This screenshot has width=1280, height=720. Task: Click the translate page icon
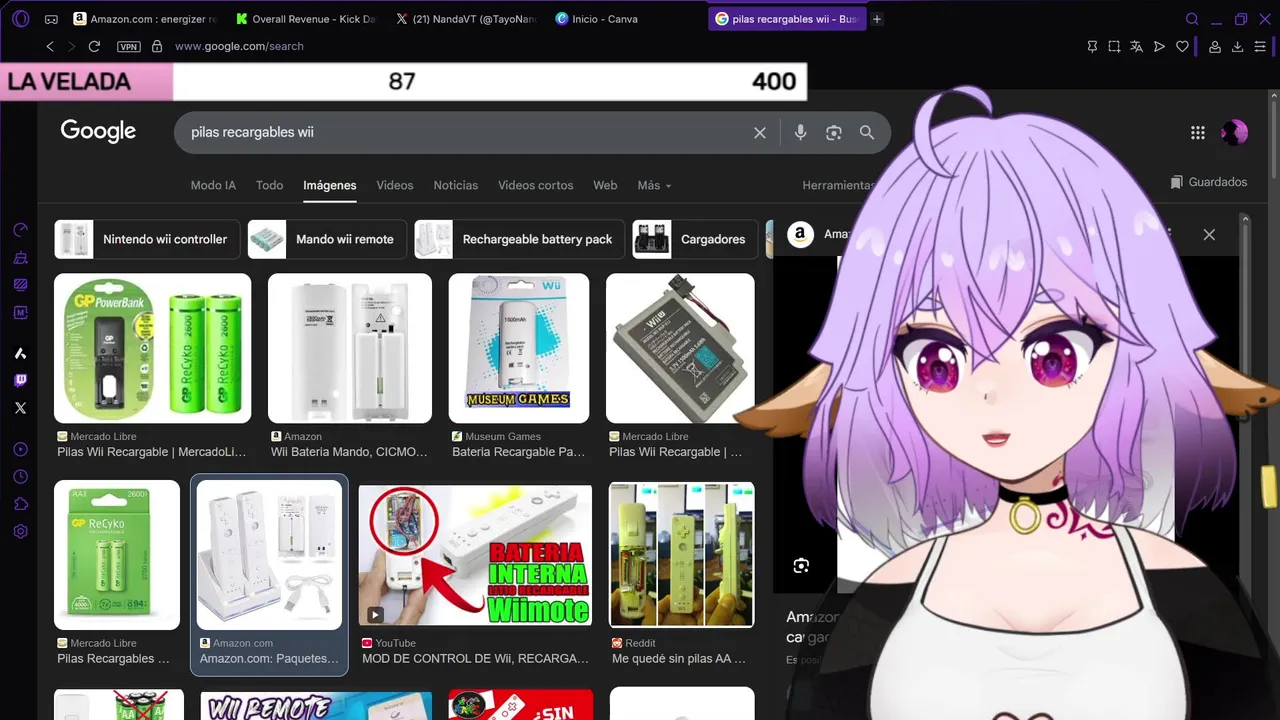pos(1137,46)
